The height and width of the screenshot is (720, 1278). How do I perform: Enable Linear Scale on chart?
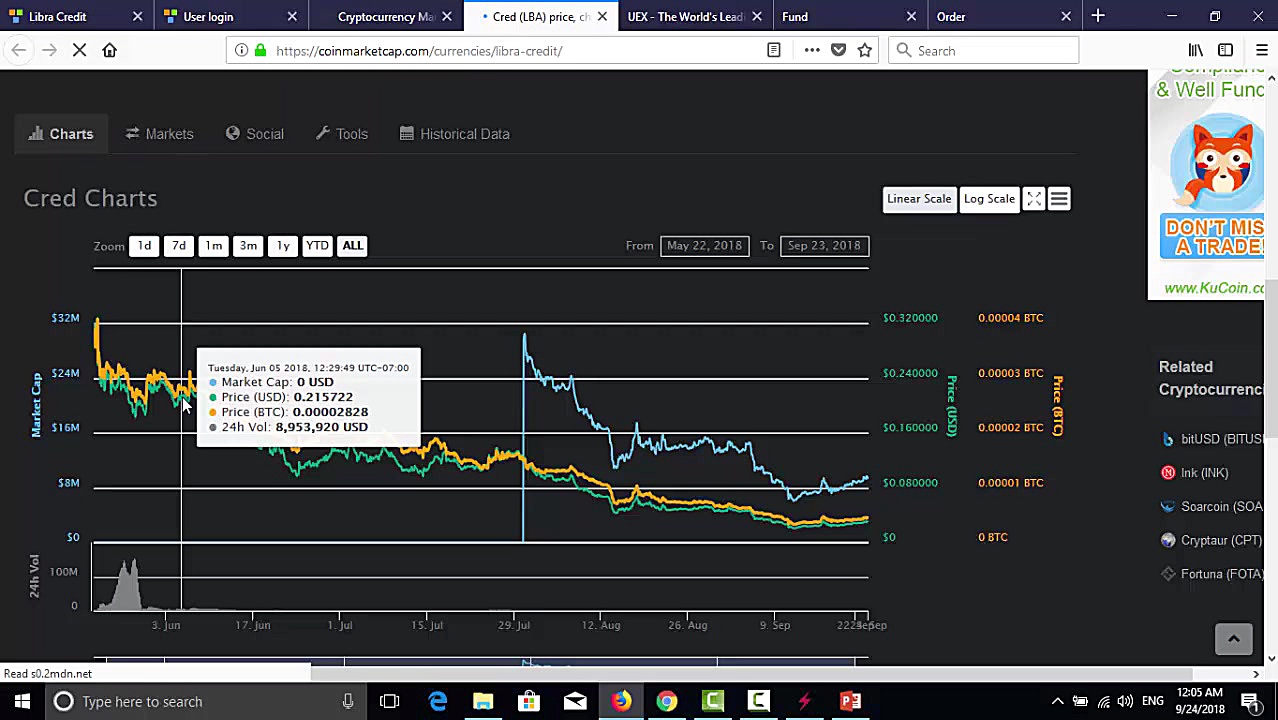point(919,199)
